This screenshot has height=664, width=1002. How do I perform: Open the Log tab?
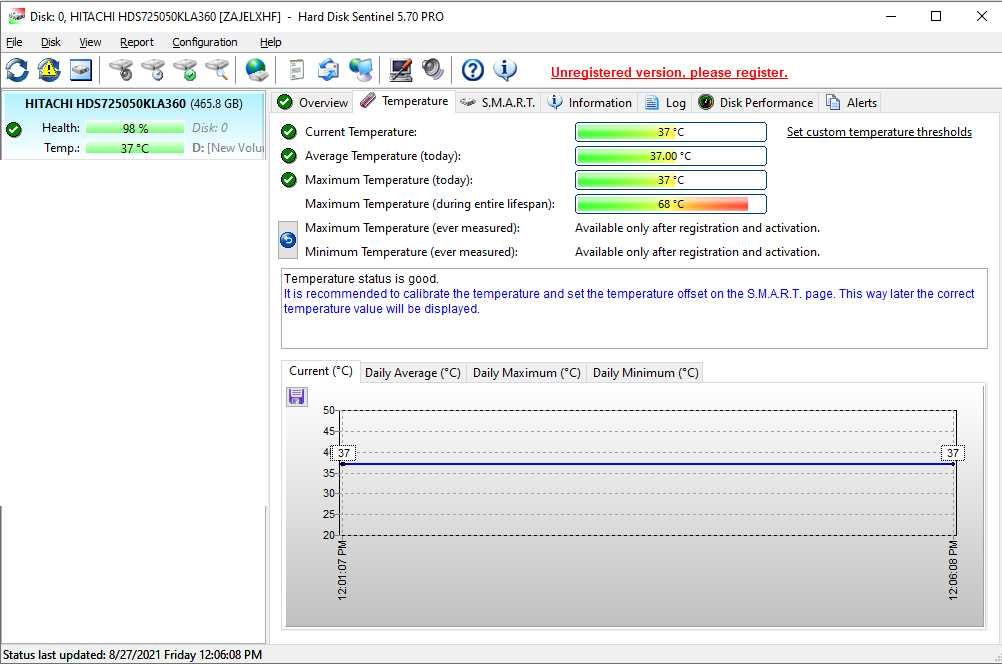click(x=665, y=103)
